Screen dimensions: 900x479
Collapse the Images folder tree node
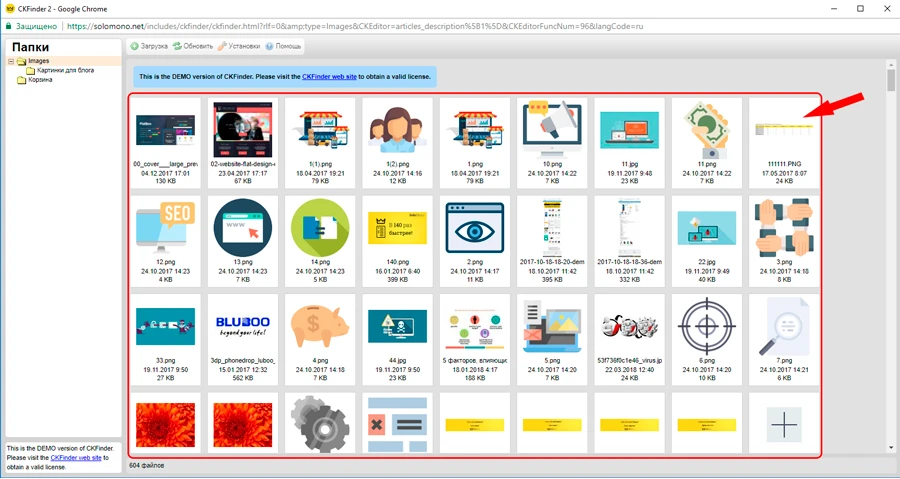[x=10, y=61]
